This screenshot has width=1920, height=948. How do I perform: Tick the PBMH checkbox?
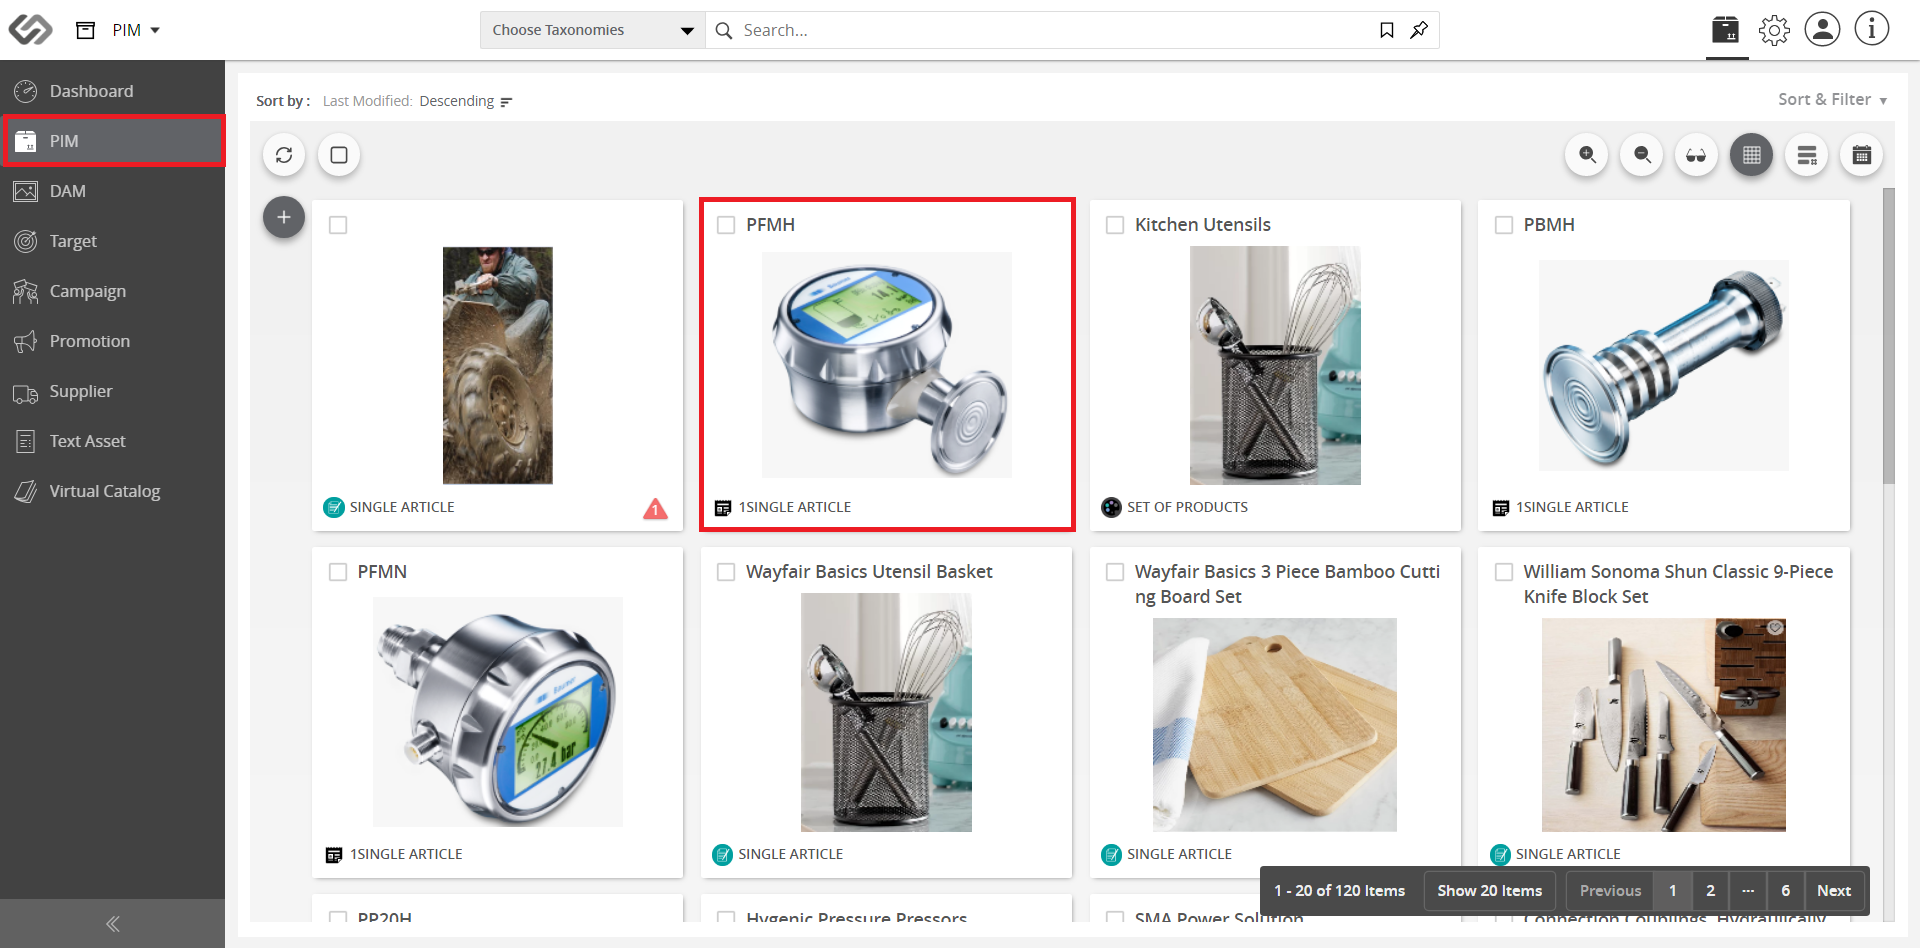1504,225
